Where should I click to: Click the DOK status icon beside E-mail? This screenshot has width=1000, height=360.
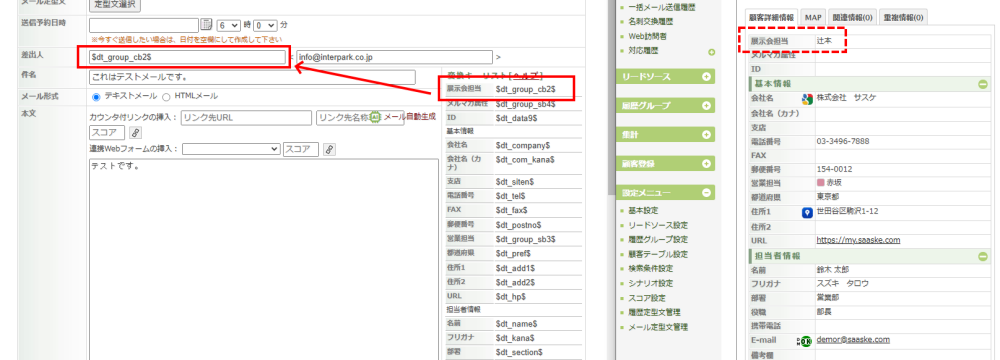point(804,341)
